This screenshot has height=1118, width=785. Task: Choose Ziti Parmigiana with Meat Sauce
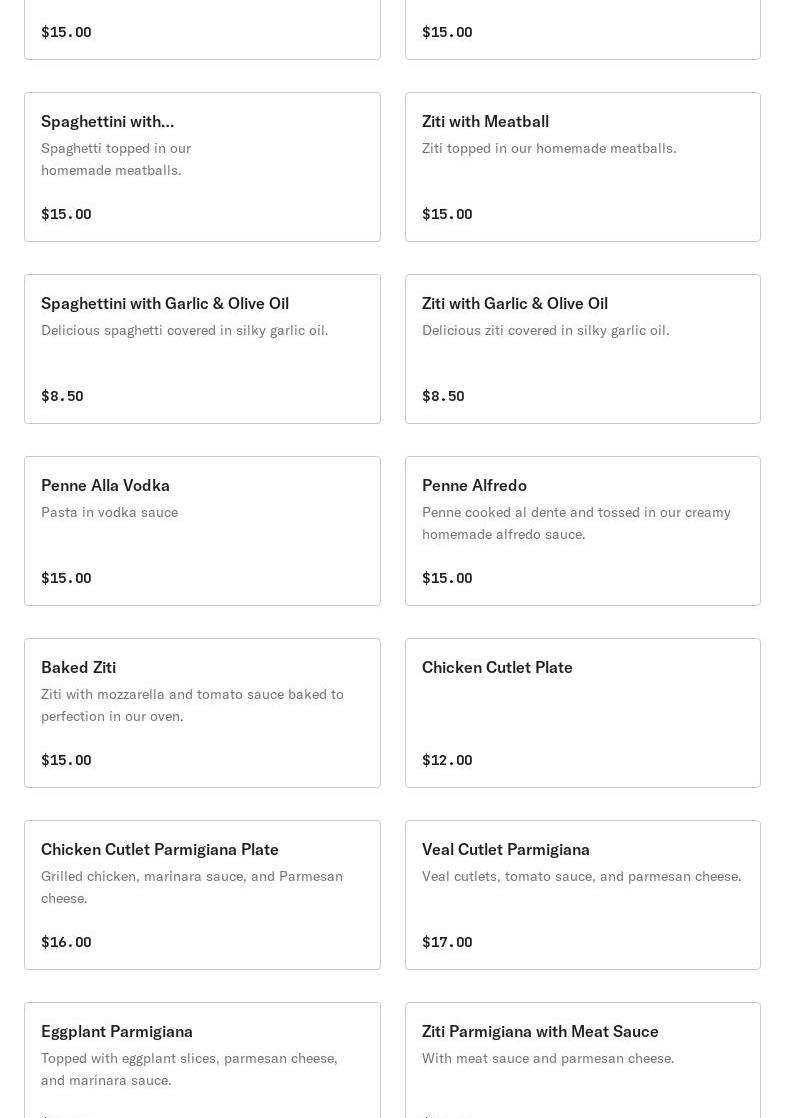pyautogui.click(x=582, y=1060)
